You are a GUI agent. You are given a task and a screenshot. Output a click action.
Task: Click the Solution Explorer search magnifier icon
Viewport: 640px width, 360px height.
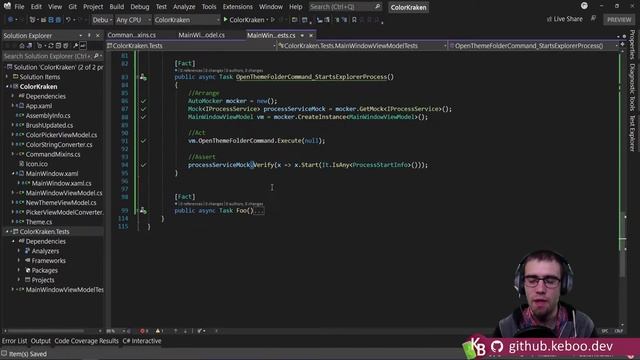pos(96,56)
